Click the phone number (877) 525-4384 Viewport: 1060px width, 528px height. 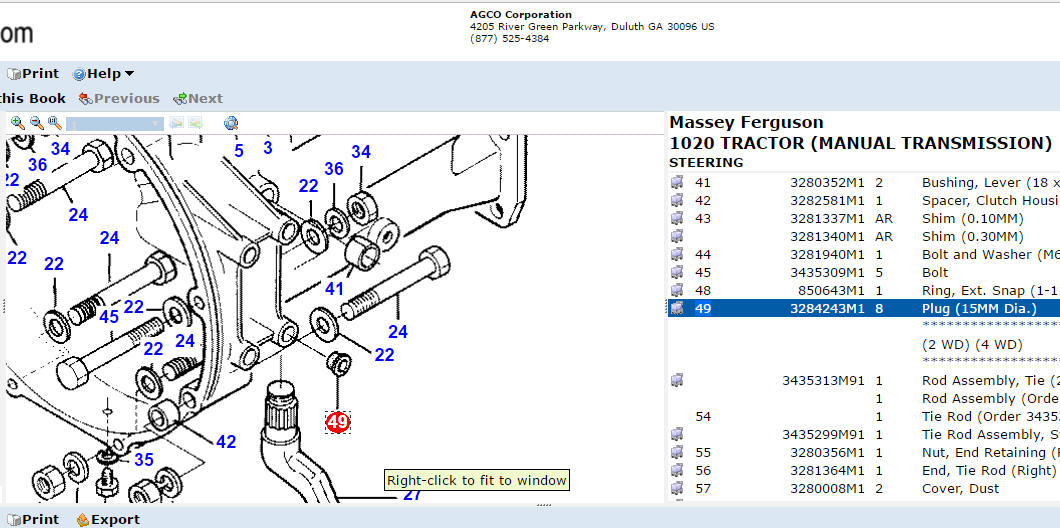510,39
